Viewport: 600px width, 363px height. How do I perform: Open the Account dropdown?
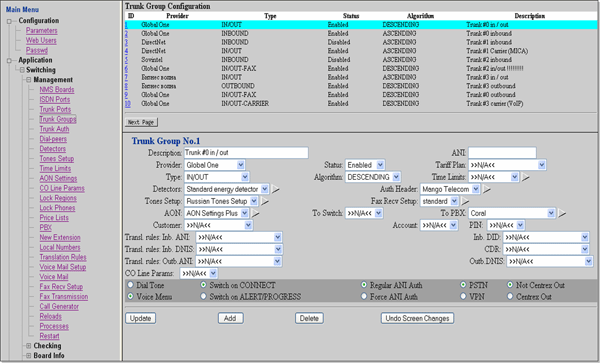tap(439, 225)
